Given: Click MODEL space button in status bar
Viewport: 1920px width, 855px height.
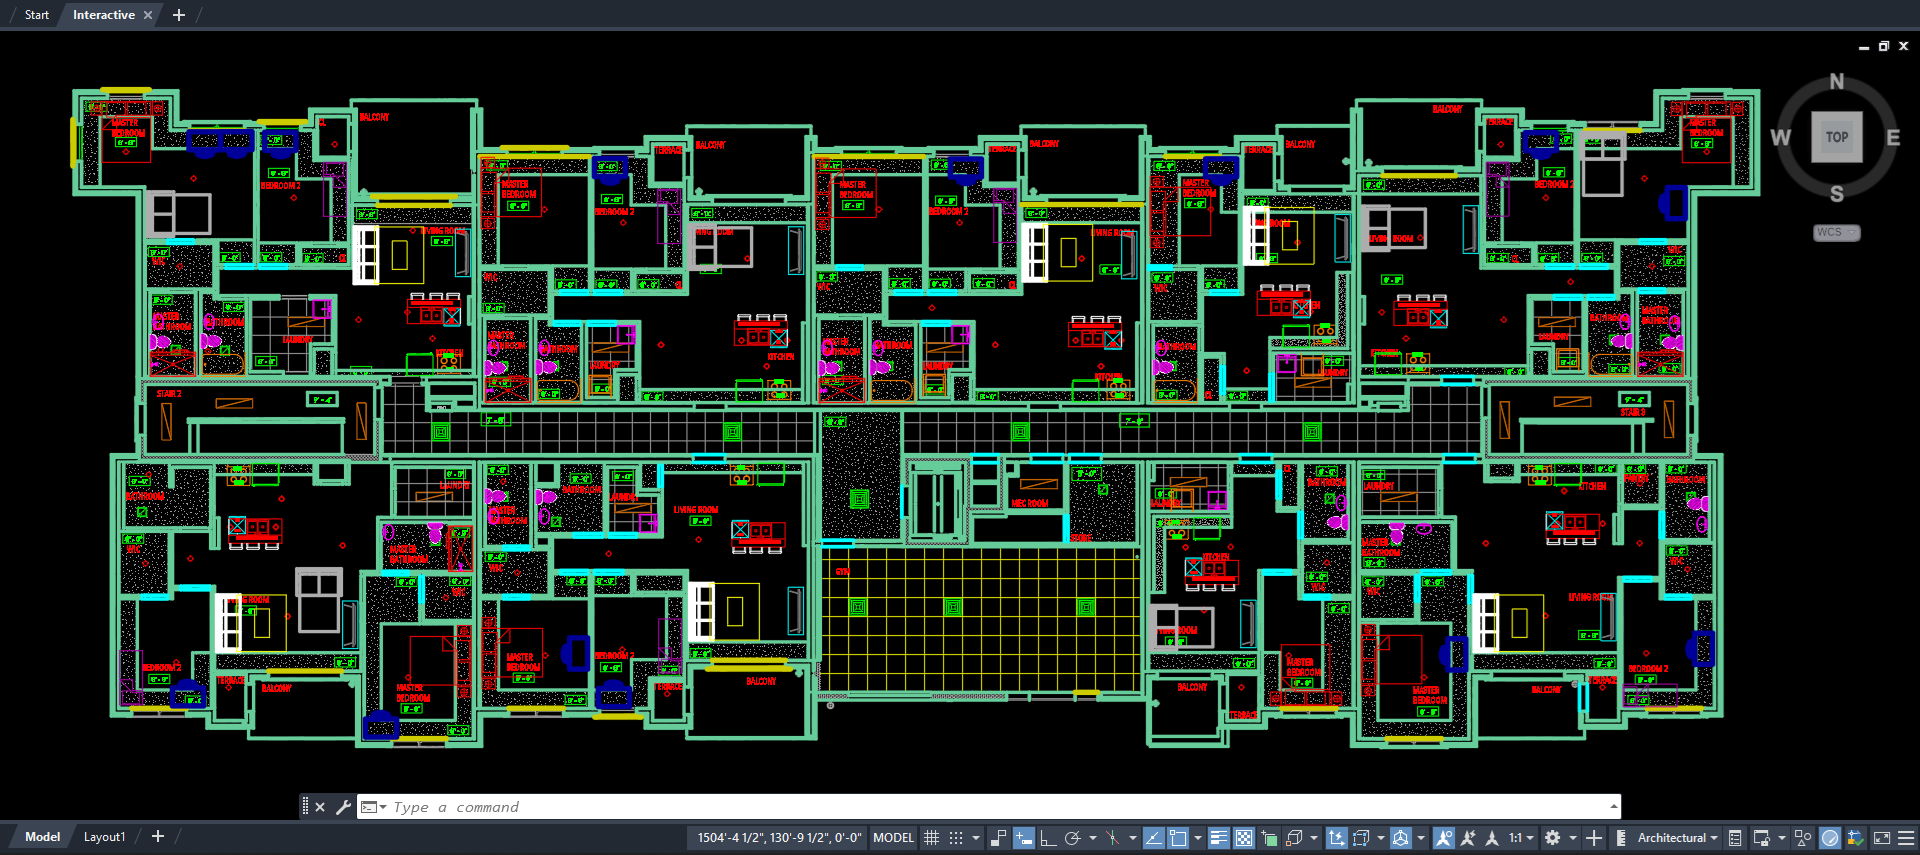Looking at the screenshot, I should [893, 838].
